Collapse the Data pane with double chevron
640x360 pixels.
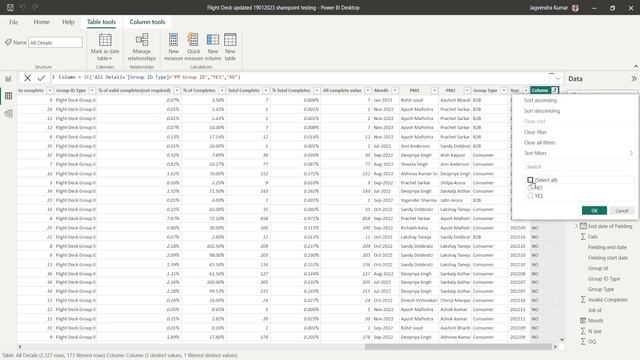pyautogui.click(x=633, y=79)
